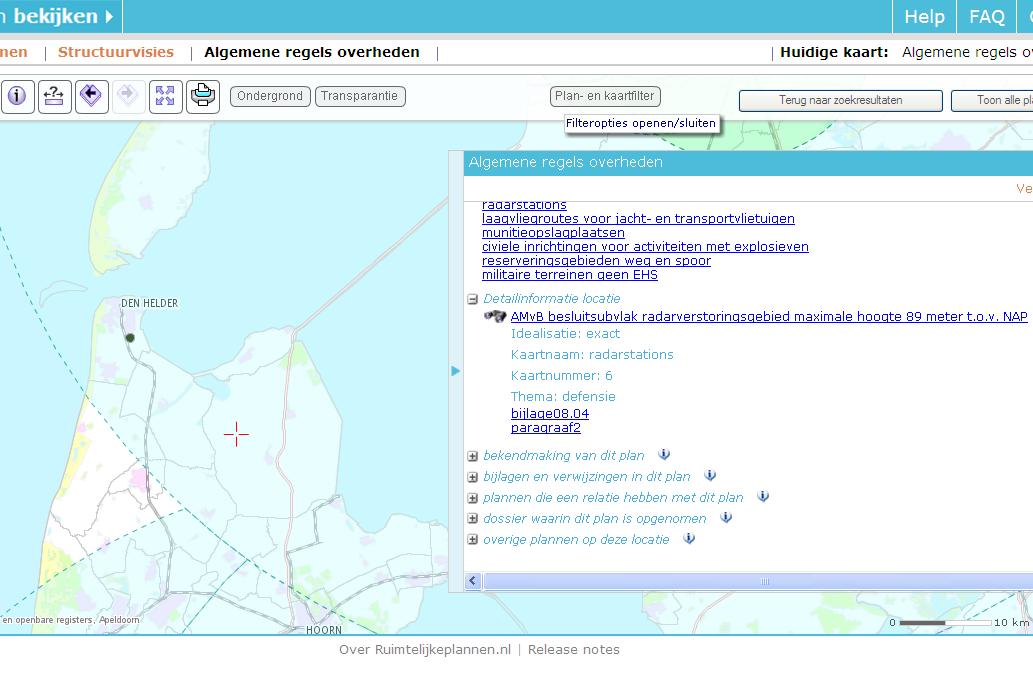Go back using purple back-arrow icon
This screenshot has width=1033, height=693.
[x=91, y=97]
